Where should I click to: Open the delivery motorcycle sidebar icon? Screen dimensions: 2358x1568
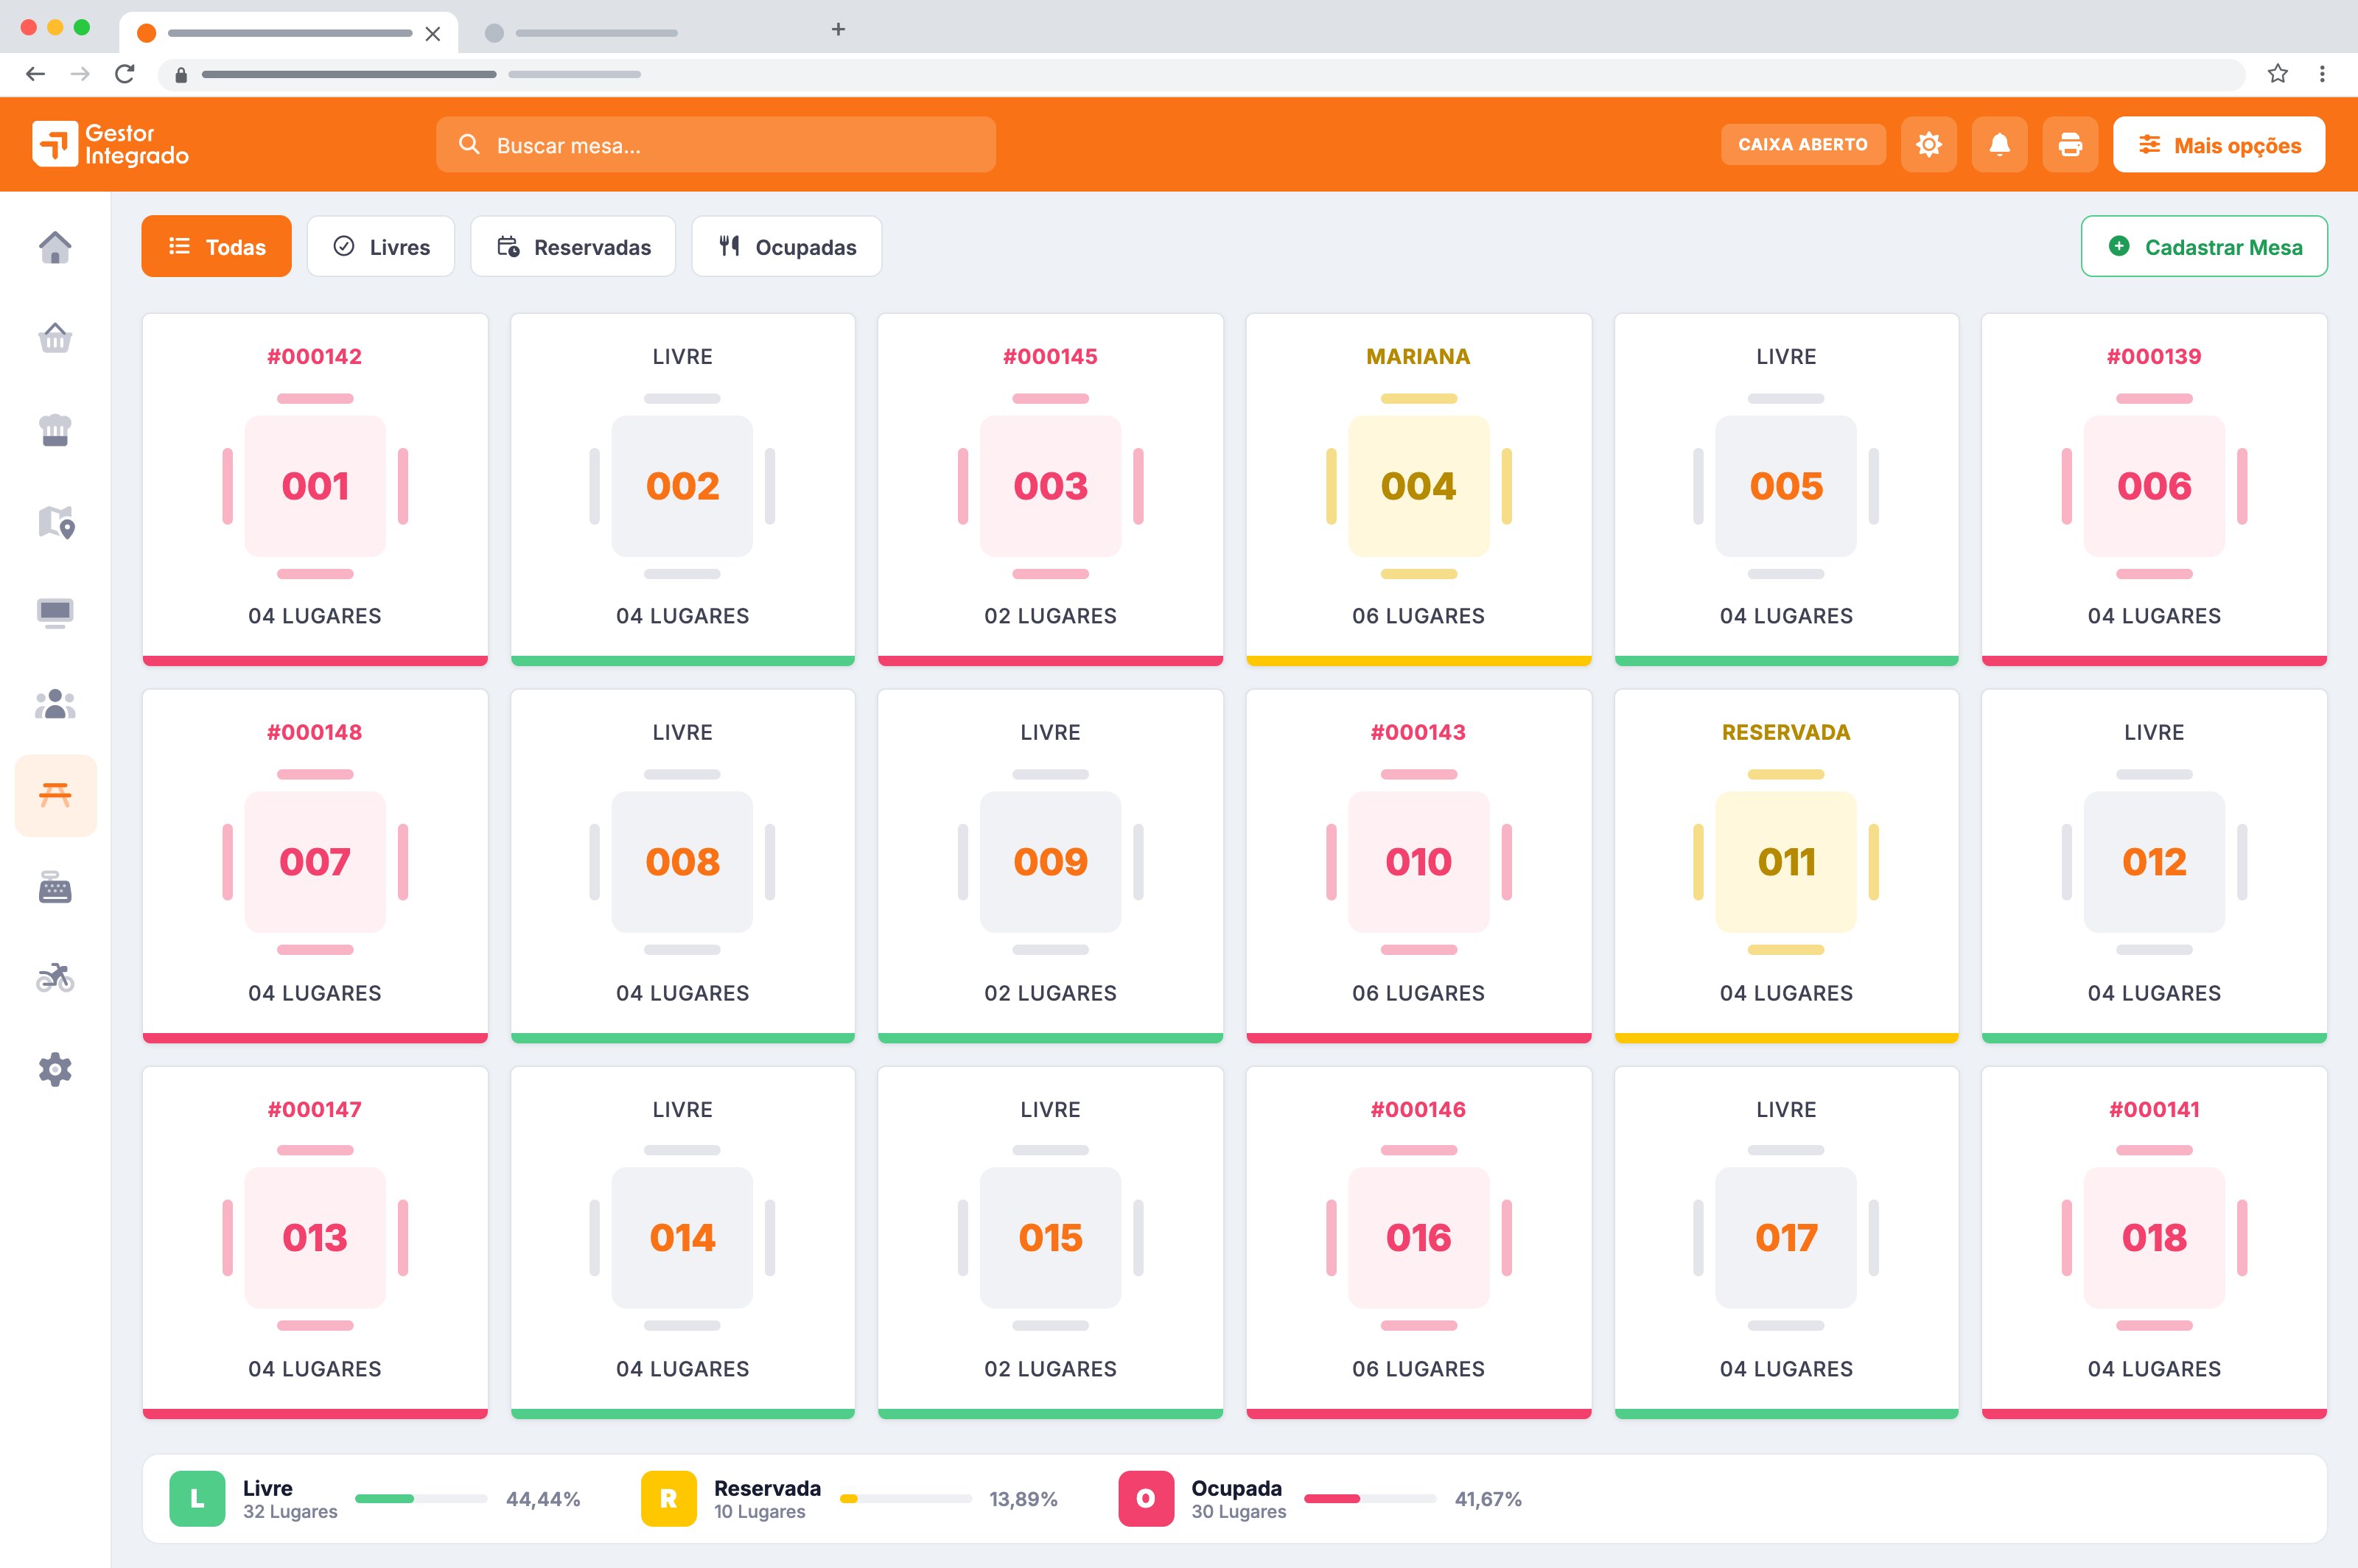tap(55, 978)
